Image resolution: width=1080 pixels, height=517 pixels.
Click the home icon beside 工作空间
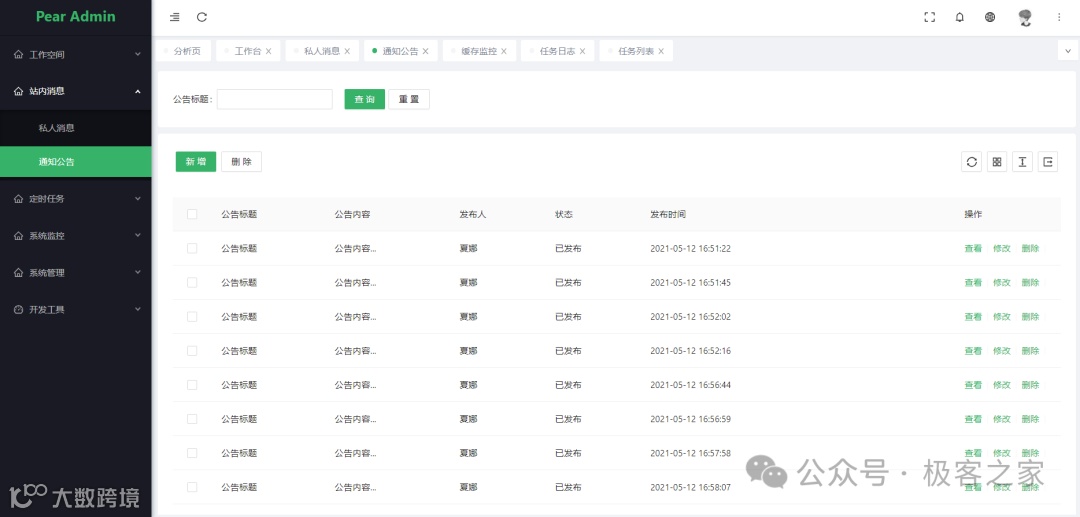click(x=19, y=54)
